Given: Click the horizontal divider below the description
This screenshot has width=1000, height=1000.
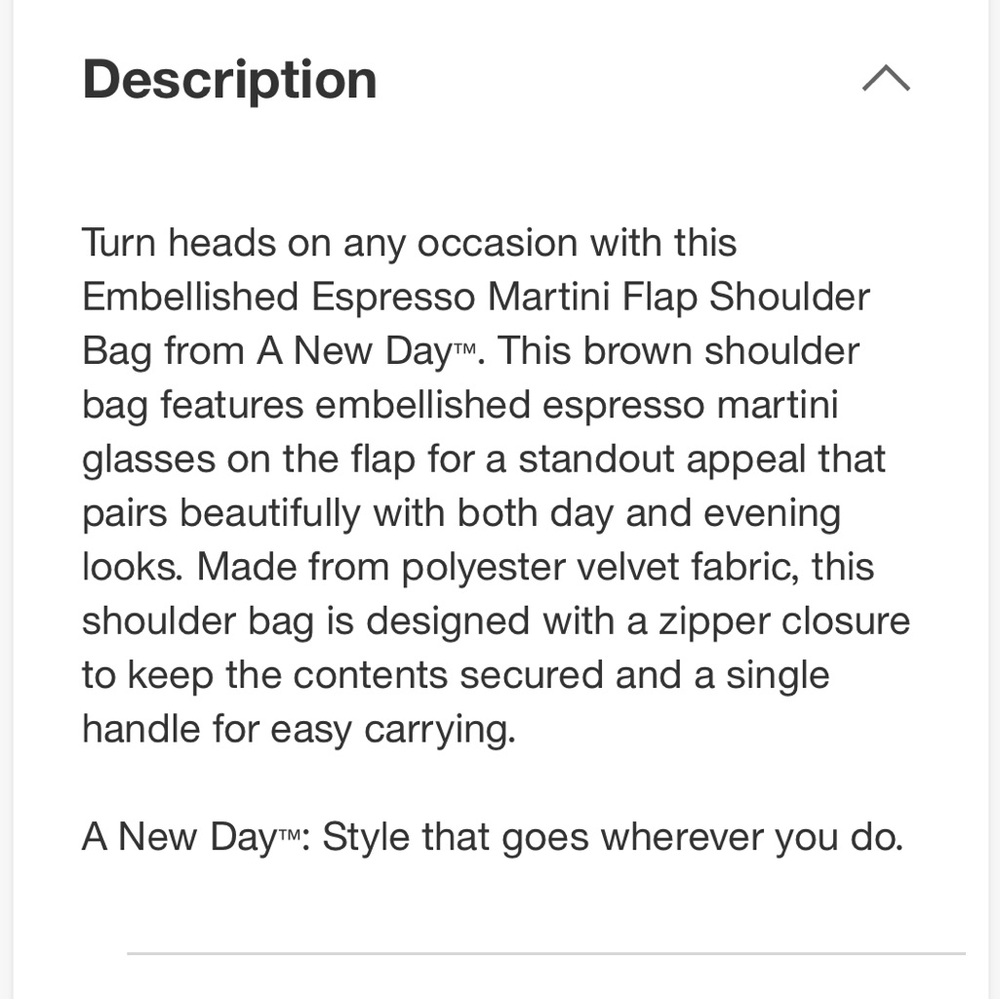Looking at the screenshot, I should [545, 954].
